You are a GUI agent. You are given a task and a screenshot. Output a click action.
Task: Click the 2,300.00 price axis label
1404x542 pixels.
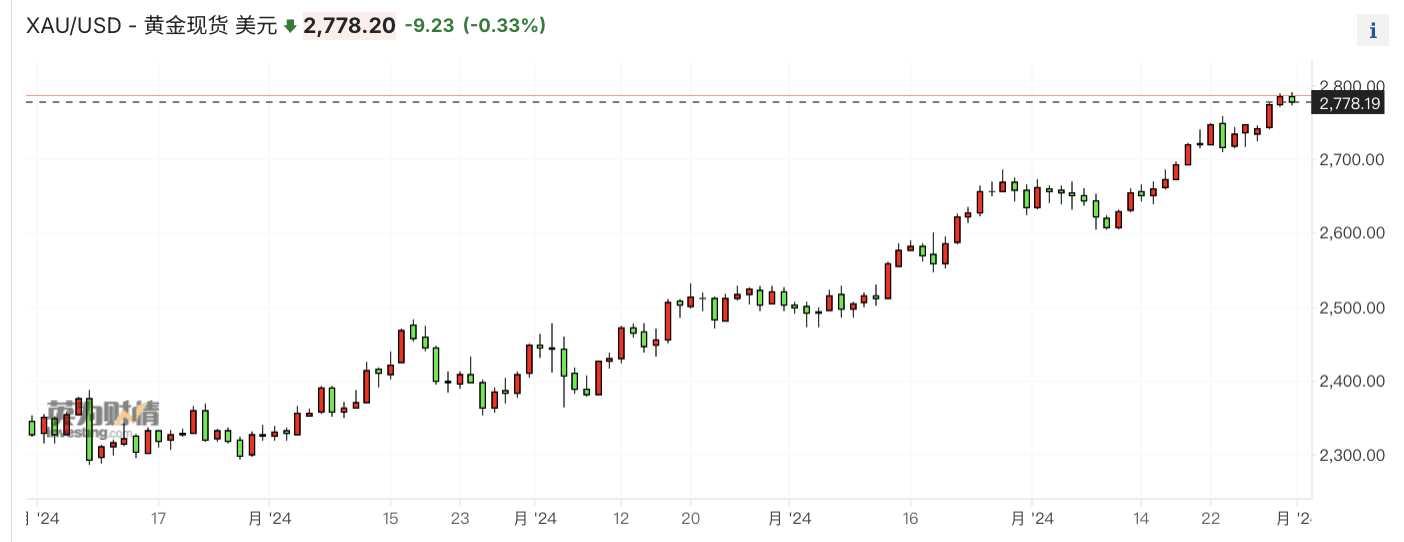(x=1351, y=455)
